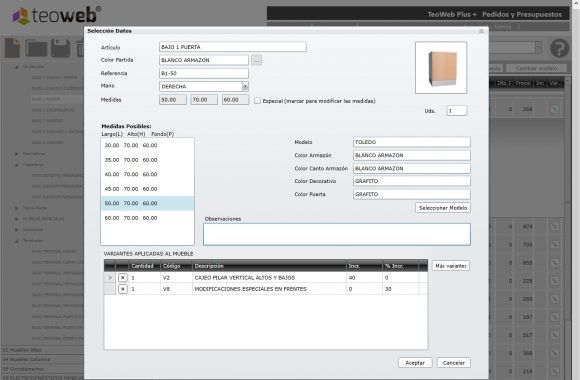Viewport: 580px width, 380px height.
Task: Click the teoweb logo
Action: click(56, 15)
